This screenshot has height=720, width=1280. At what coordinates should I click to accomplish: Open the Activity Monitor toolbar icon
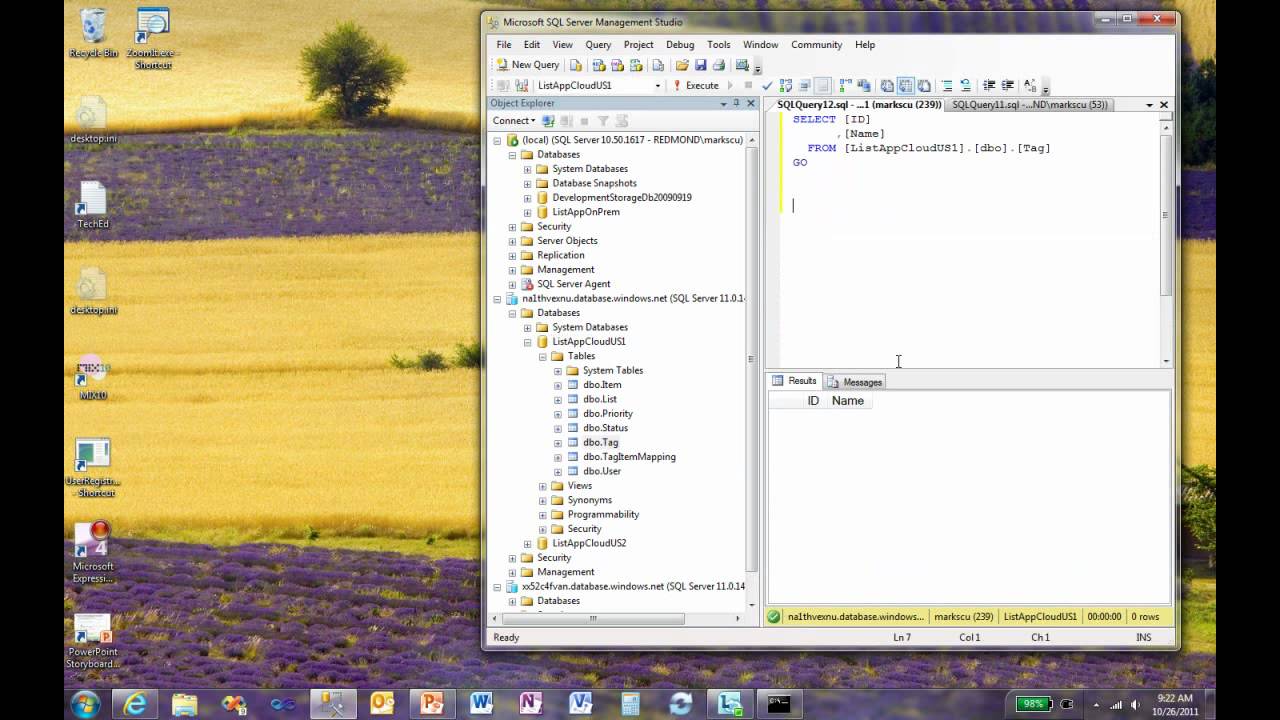pyautogui.click(x=741, y=65)
